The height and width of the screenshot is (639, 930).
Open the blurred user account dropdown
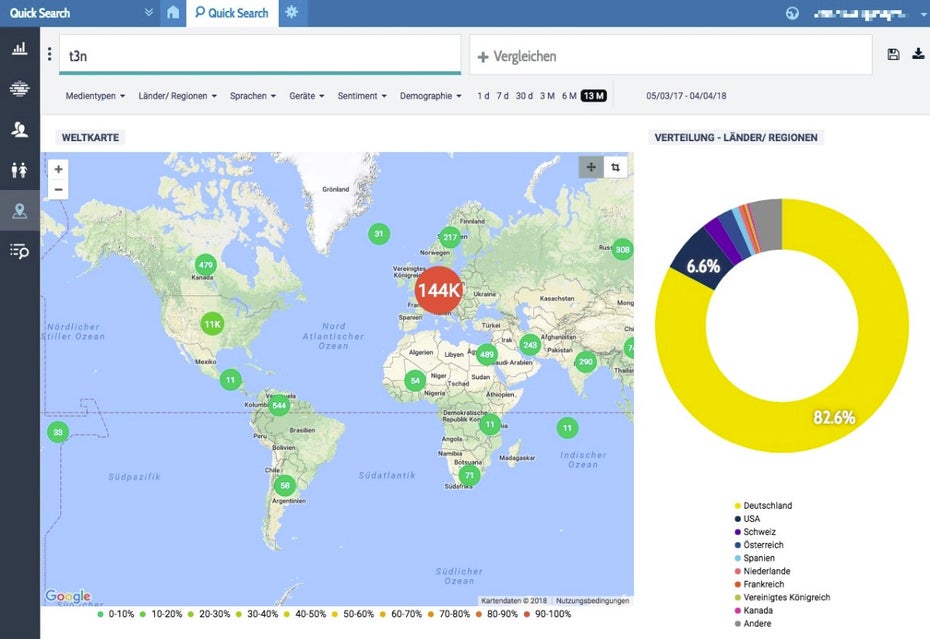pyautogui.click(x=869, y=13)
